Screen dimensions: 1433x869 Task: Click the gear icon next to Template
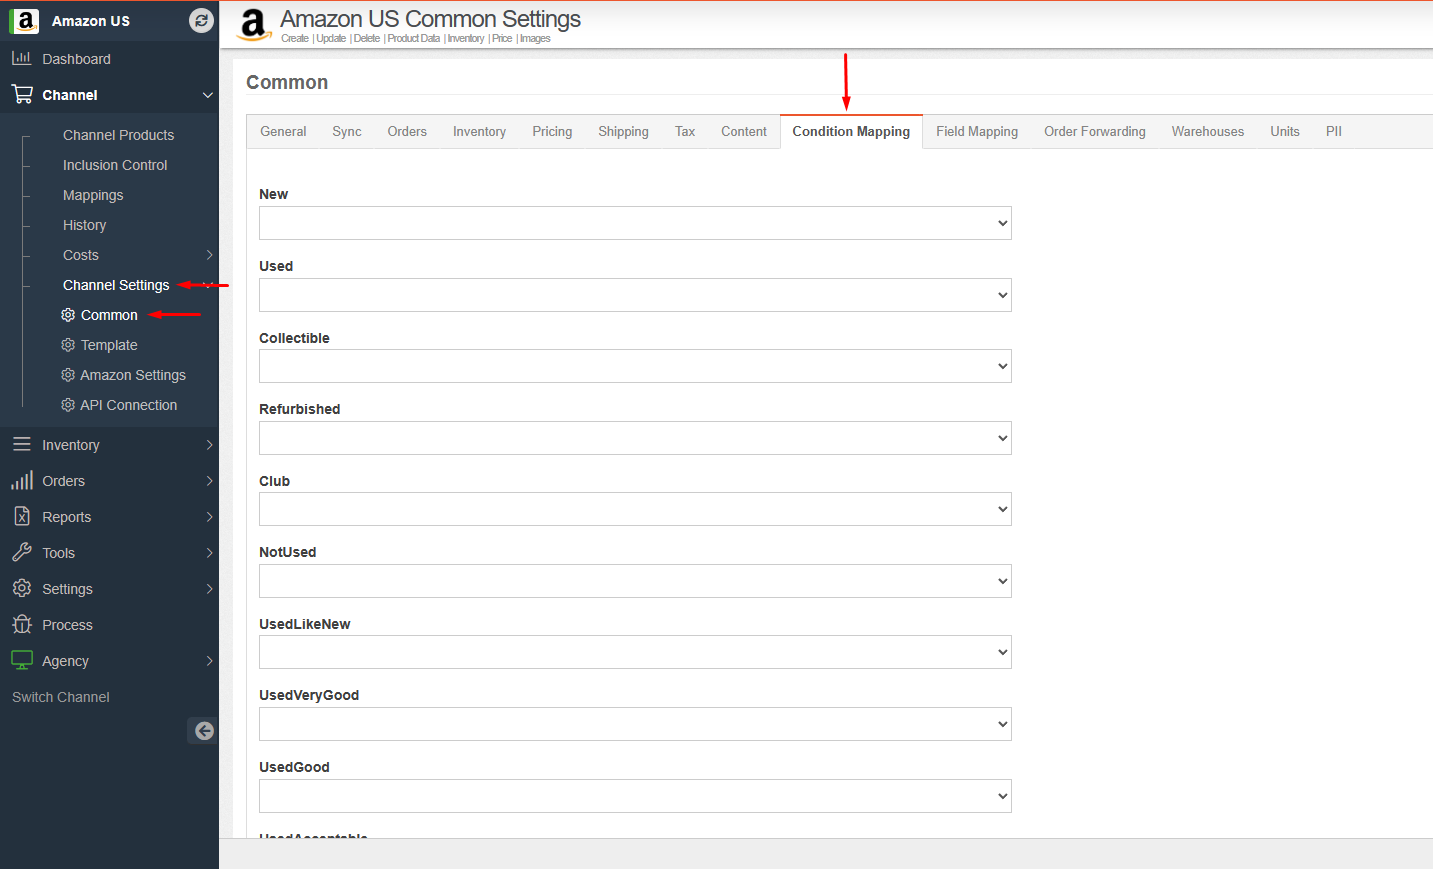coord(68,345)
